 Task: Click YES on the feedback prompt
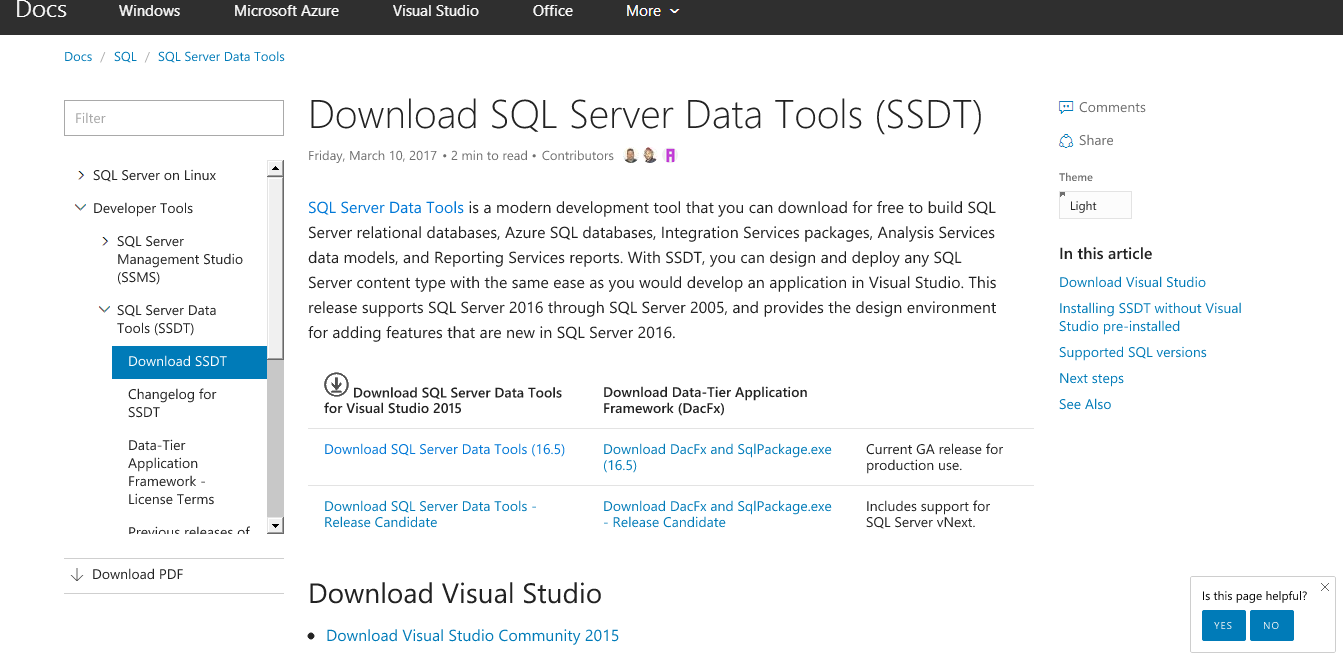[x=1223, y=625]
